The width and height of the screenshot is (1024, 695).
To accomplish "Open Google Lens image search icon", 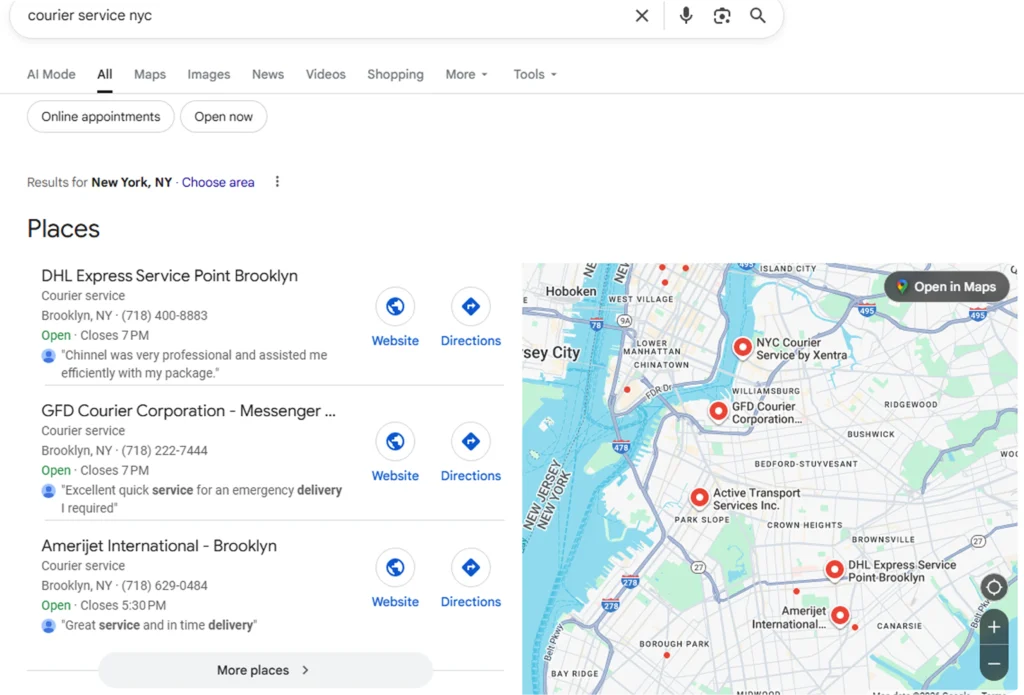I will (722, 16).
